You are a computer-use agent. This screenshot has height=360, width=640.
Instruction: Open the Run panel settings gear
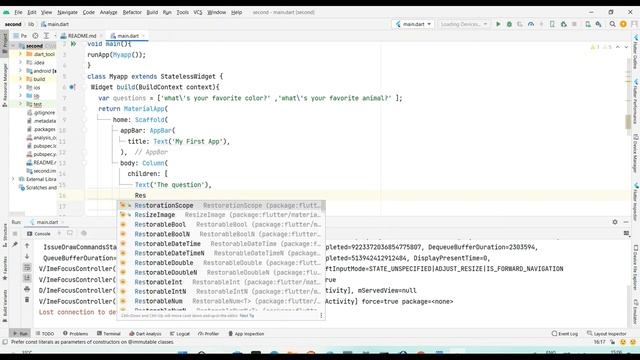click(615, 222)
